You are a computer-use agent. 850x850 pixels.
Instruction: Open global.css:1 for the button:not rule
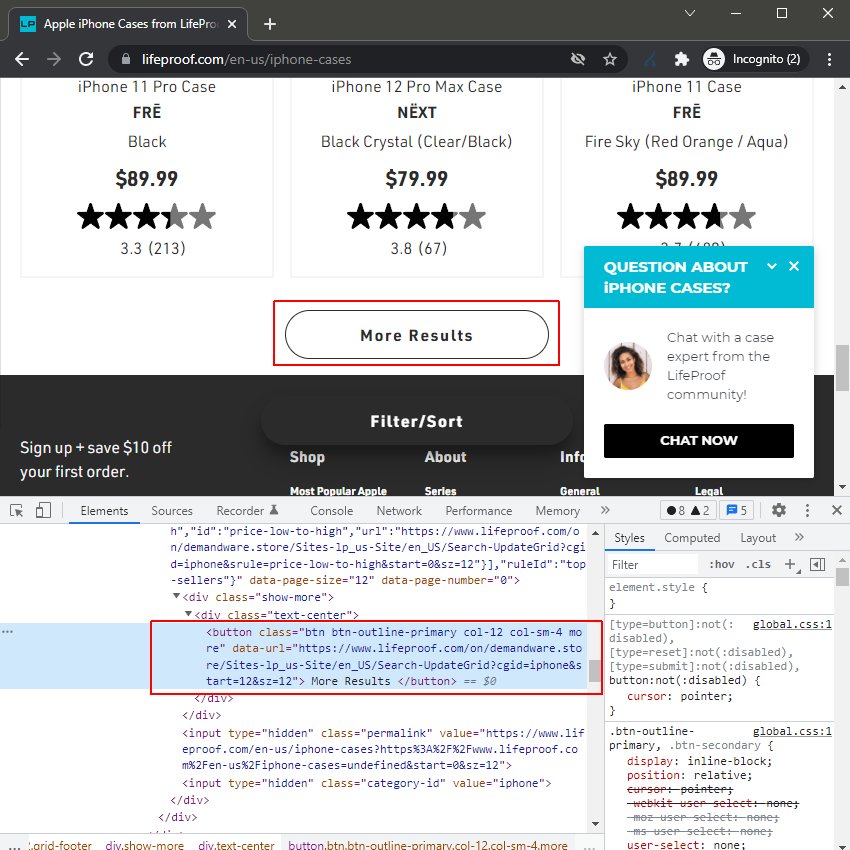coord(791,624)
